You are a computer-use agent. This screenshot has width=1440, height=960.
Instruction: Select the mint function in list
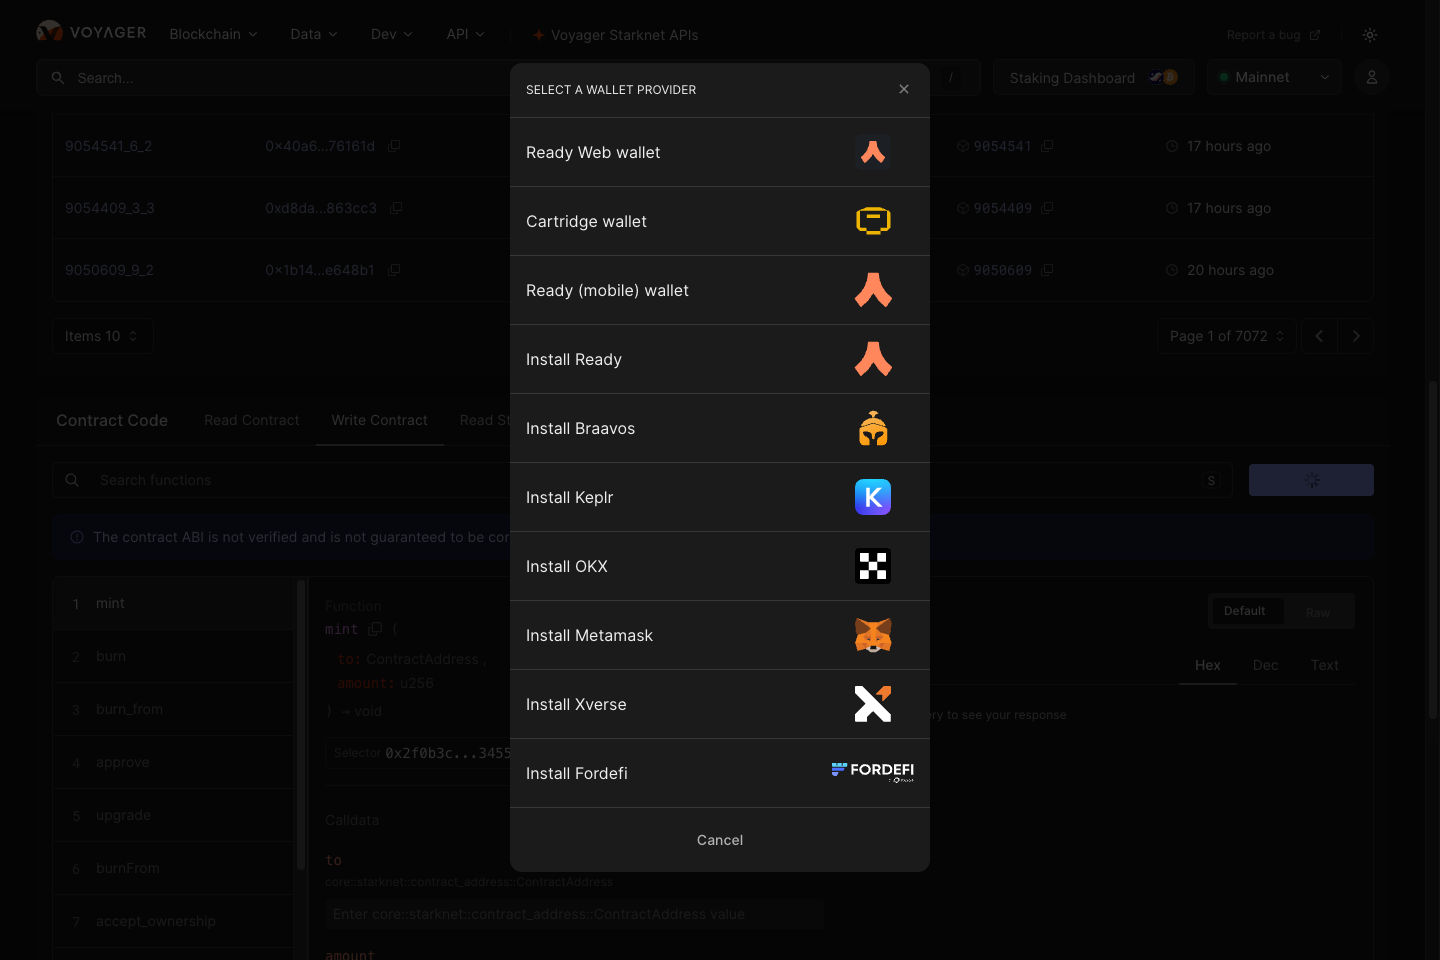(175, 603)
